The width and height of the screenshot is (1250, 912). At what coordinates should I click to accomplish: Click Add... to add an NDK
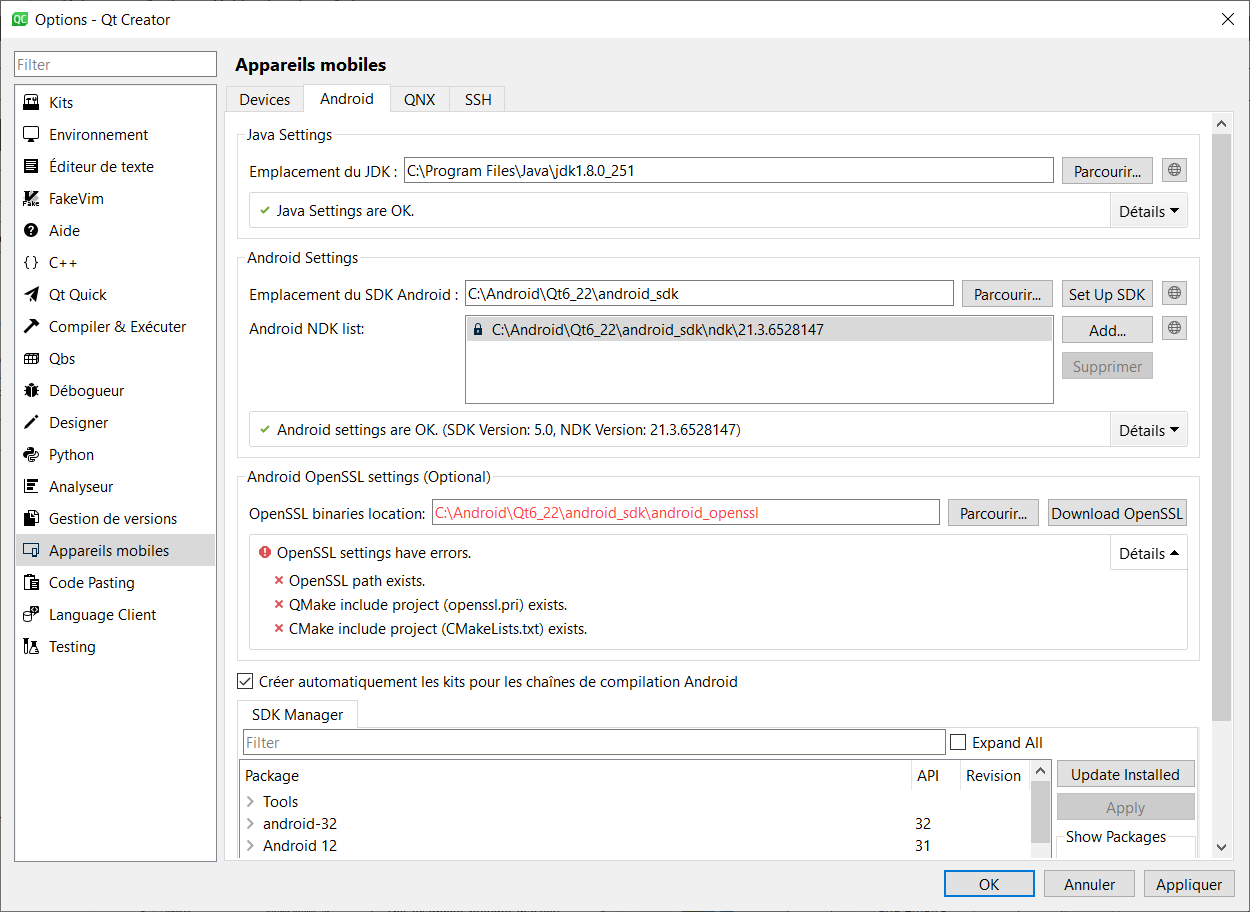pos(1107,330)
